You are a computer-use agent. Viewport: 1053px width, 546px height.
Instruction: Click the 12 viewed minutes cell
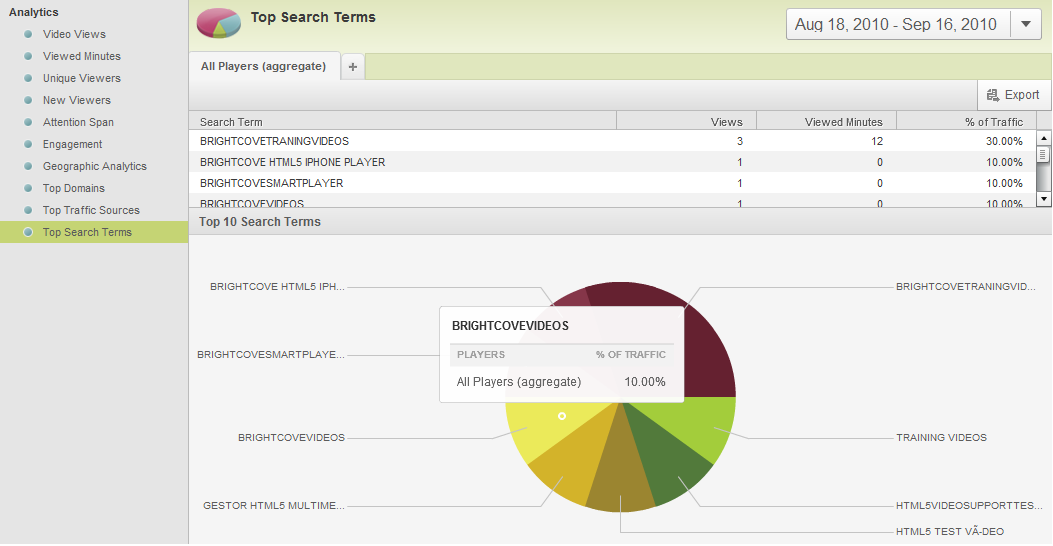tap(877, 141)
